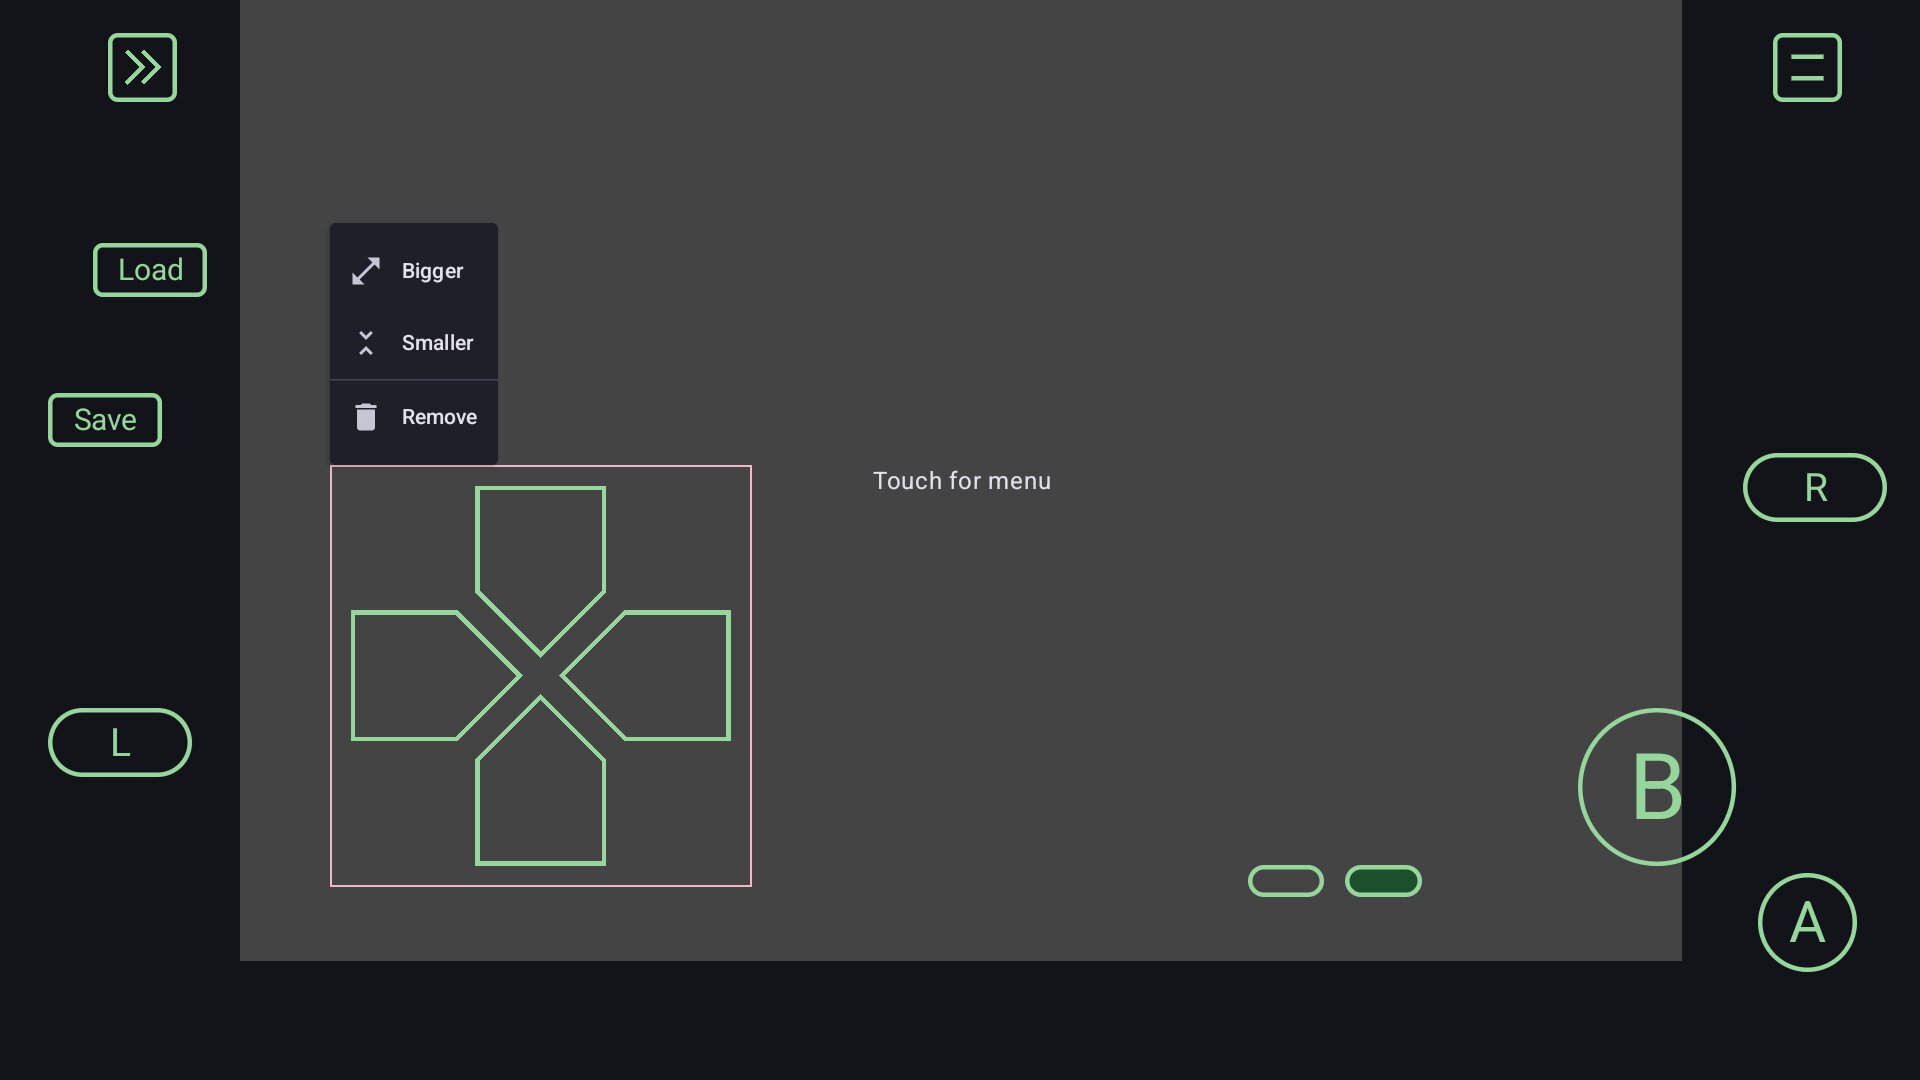Choose Smaller from the popup menu
The width and height of the screenshot is (1920, 1080).
pyautogui.click(x=437, y=343)
